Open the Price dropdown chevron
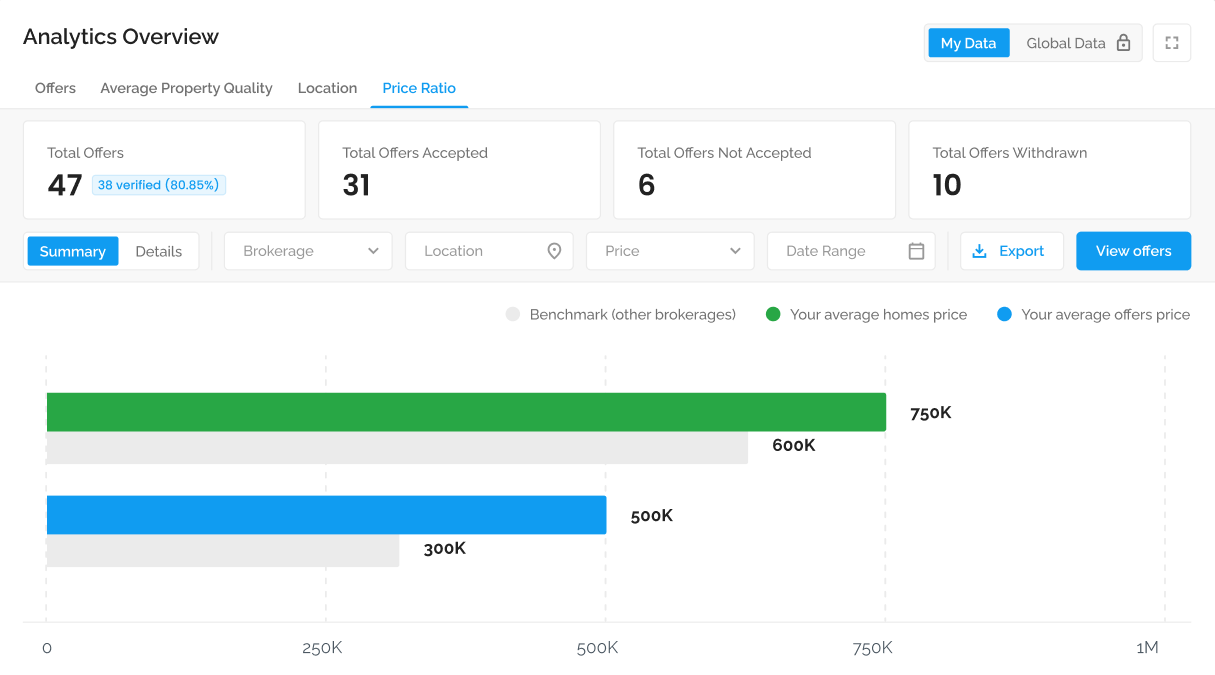1215x675 pixels. 735,251
